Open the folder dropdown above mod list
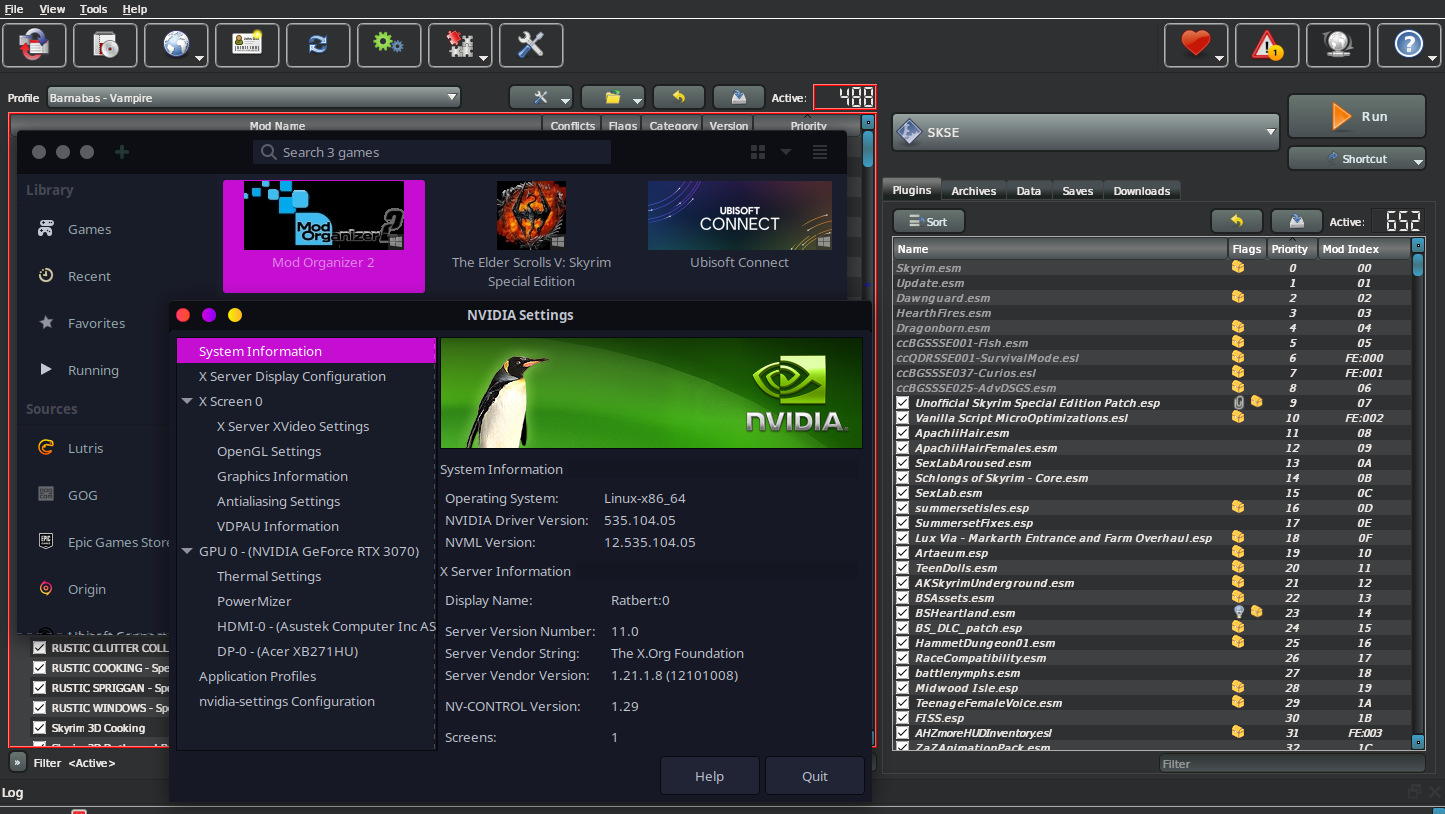Screen dimensions: 1445x814 coord(613,97)
